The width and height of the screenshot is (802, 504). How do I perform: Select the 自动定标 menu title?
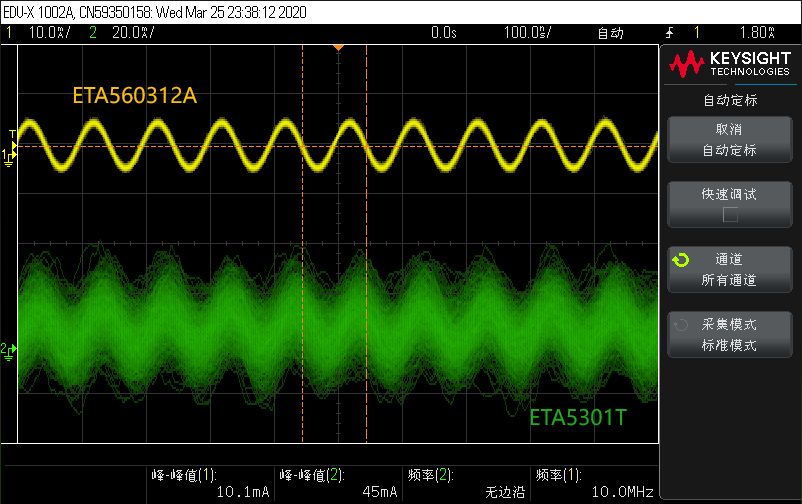click(730, 100)
